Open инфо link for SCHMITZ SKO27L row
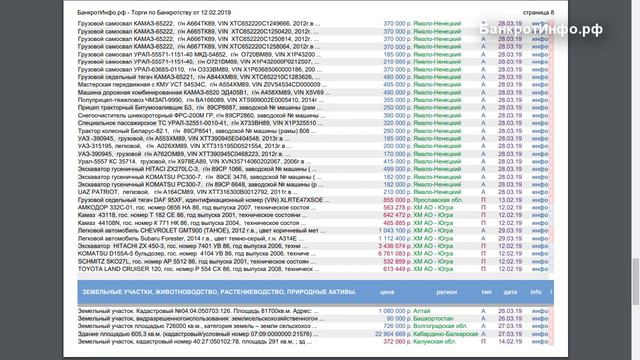 pyautogui.click(x=540, y=261)
